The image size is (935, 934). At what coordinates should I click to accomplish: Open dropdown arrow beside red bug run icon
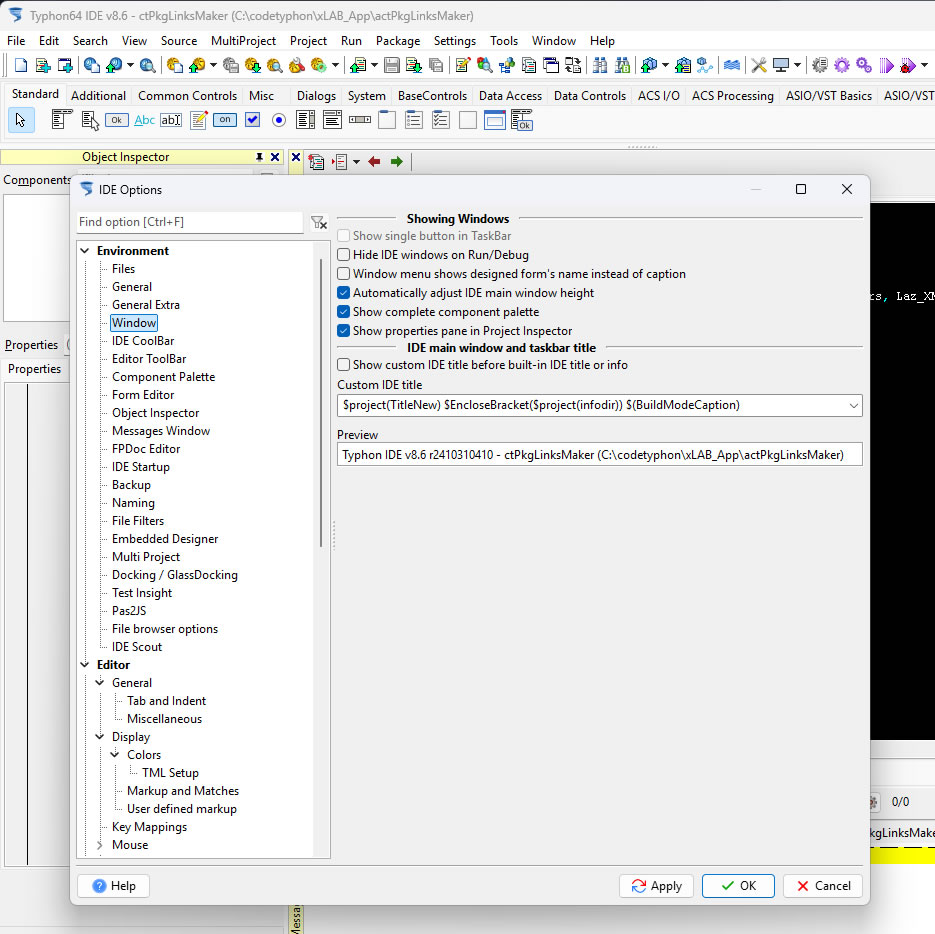(924, 65)
